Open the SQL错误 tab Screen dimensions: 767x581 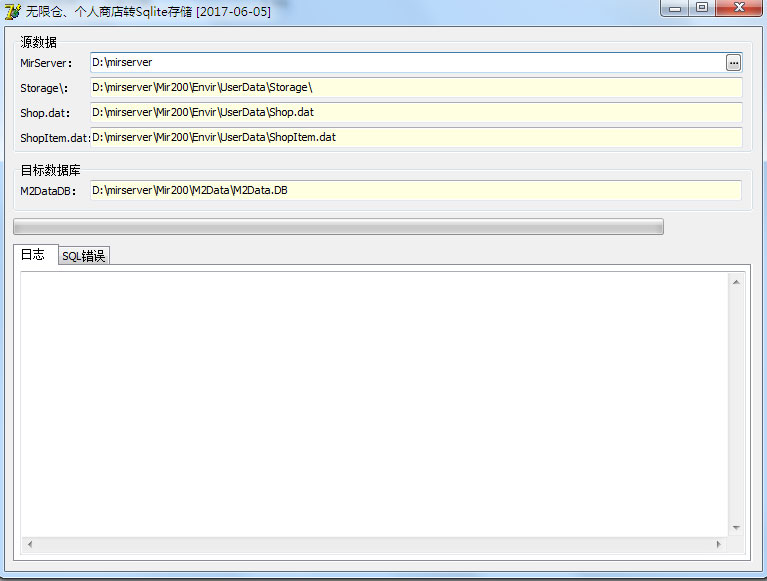pos(84,256)
